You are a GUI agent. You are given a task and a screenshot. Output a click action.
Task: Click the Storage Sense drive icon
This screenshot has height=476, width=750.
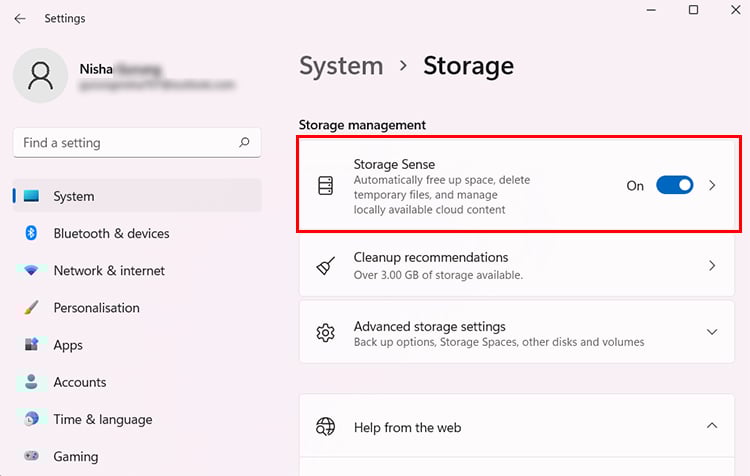click(x=325, y=186)
